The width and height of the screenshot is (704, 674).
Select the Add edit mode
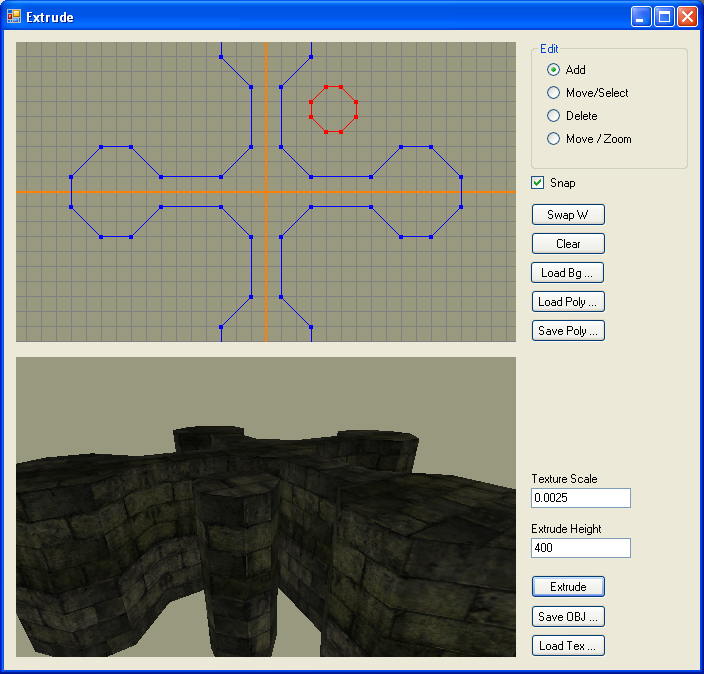[x=554, y=70]
